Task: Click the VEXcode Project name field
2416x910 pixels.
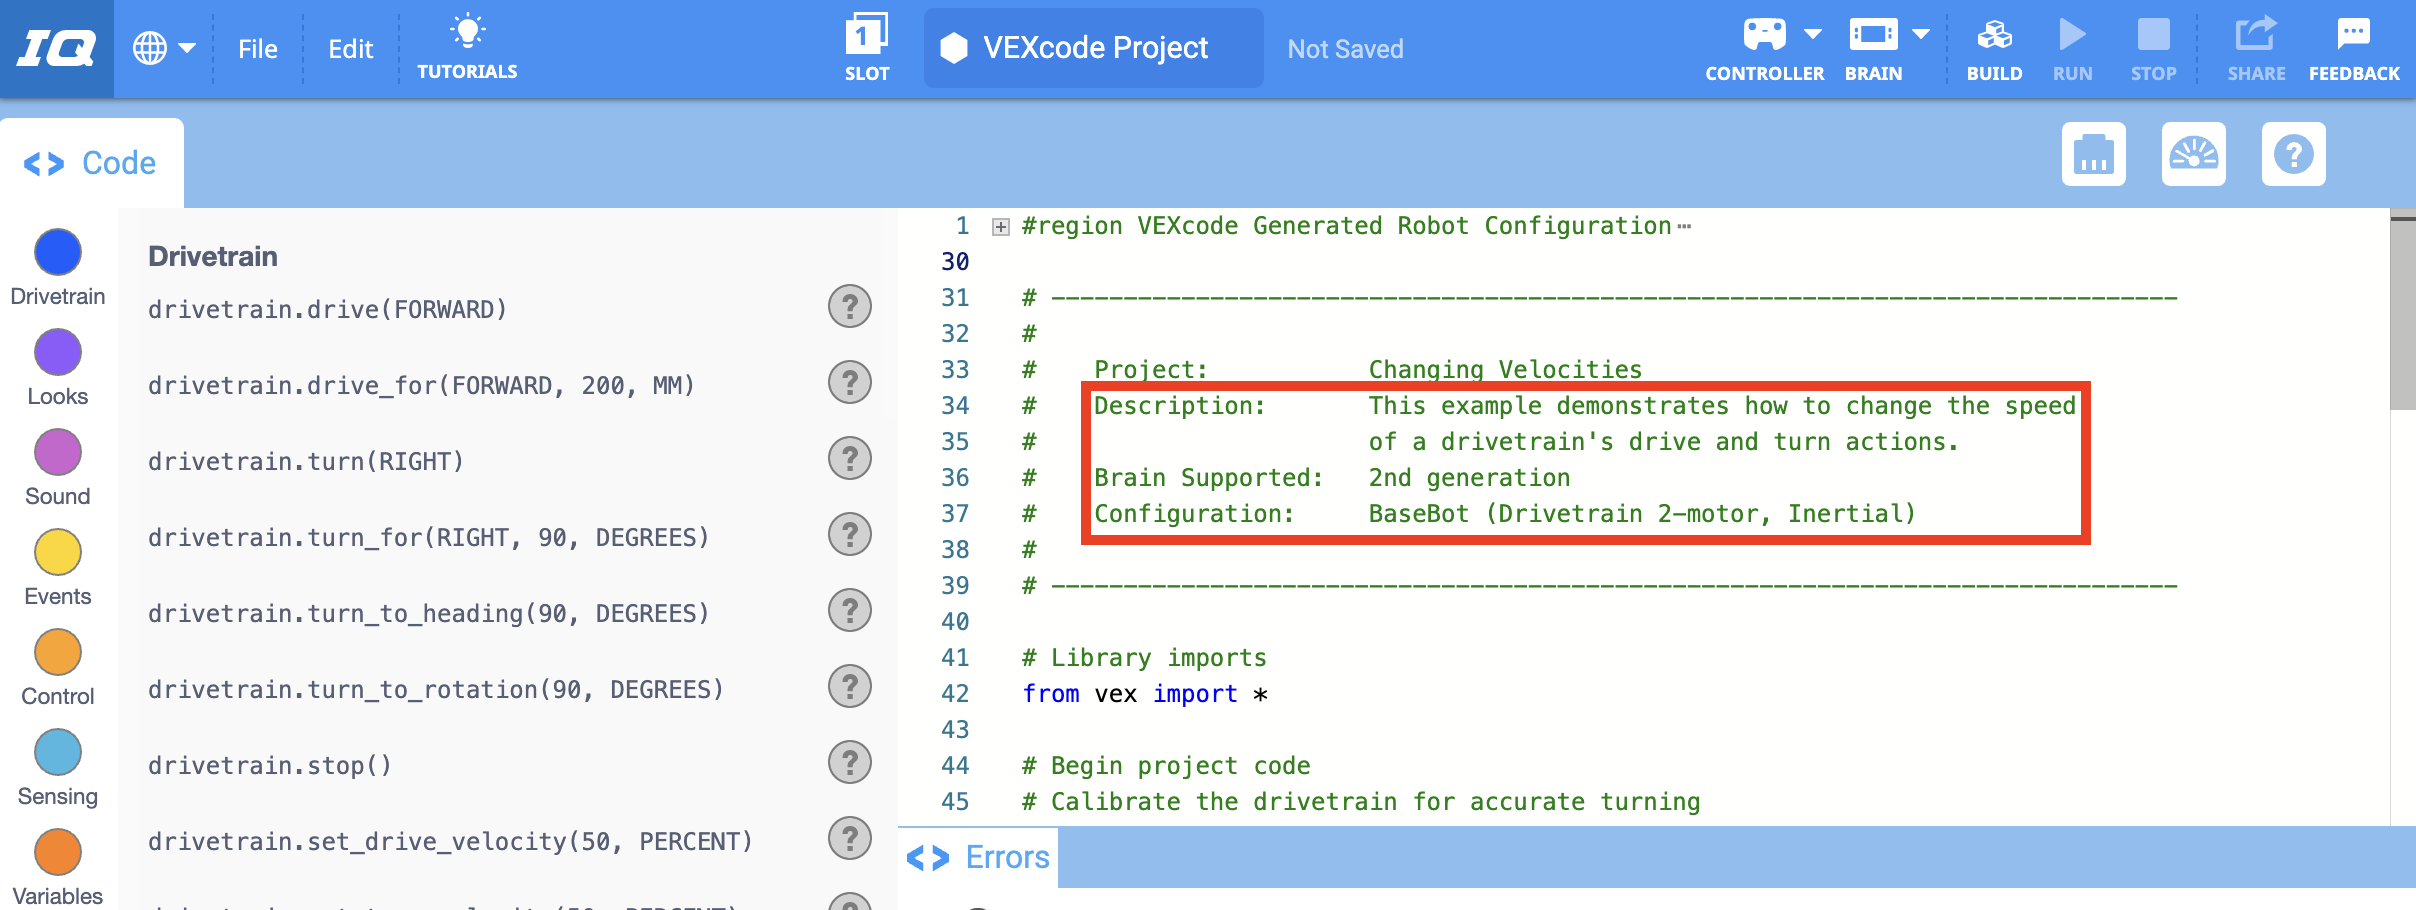Action: (1094, 48)
